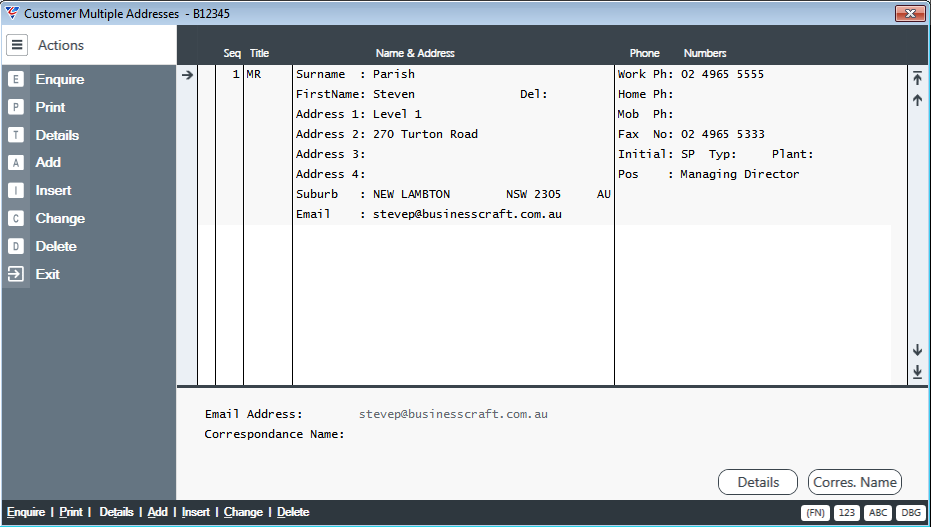Click the Corres. Name button
The height and width of the screenshot is (527, 931).
(x=855, y=482)
